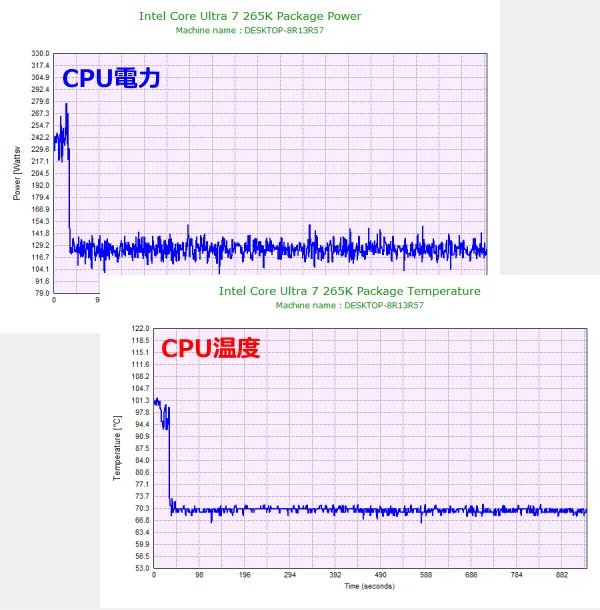Screen dimensions: 600x610
Task: Click the 'Power [Watts]' axis label
Action: tap(17, 173)
